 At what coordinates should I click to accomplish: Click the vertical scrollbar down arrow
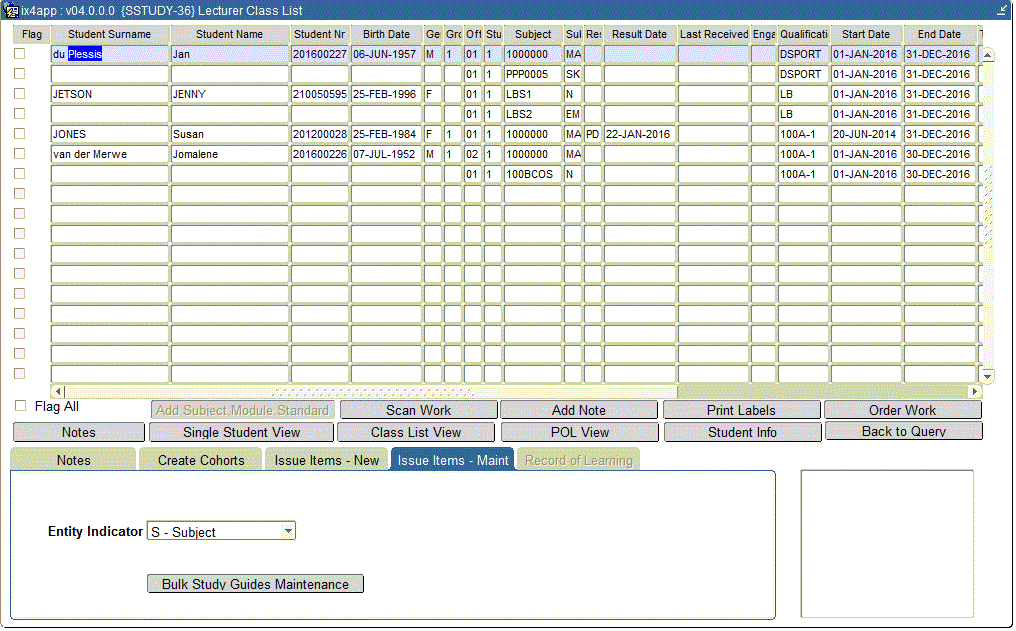click(988, 376)
